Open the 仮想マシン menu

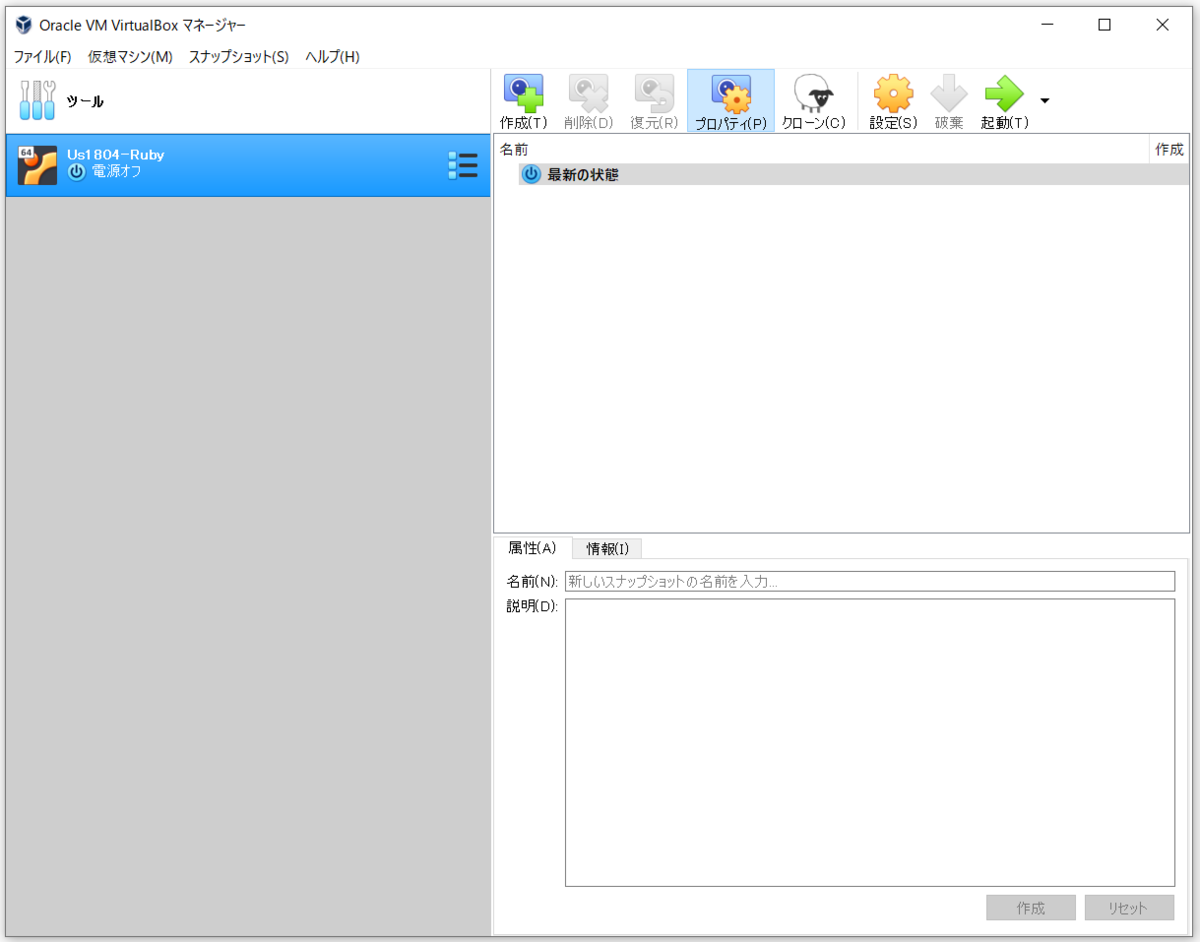(128, 57)
